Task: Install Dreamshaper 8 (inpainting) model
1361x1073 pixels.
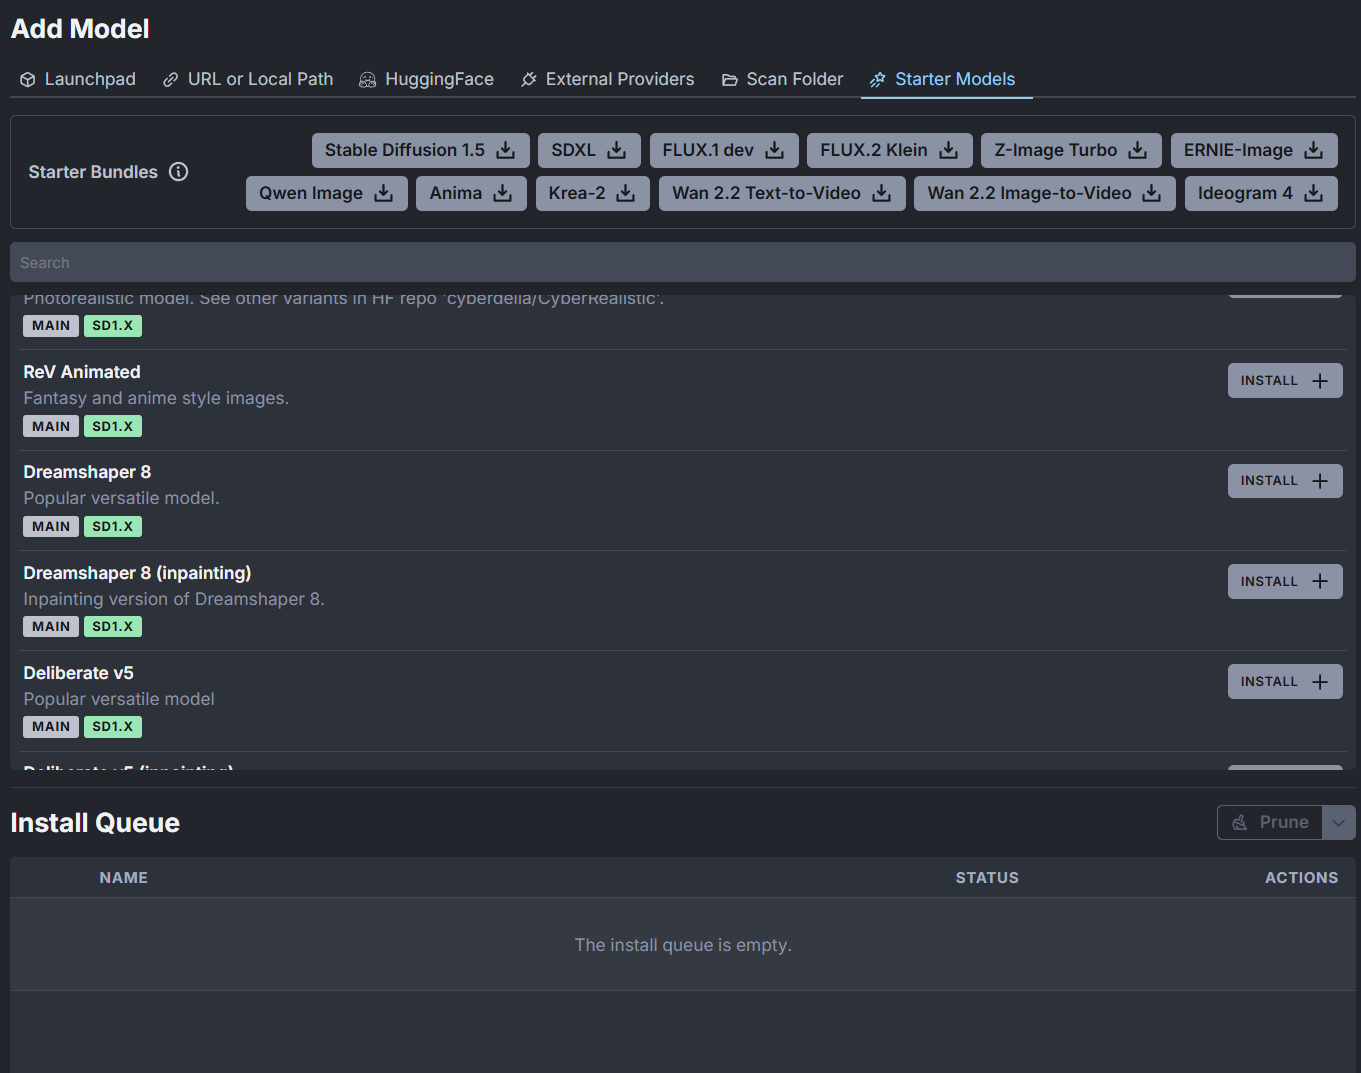Action: pyautogui.click(x=1285, y=582)
